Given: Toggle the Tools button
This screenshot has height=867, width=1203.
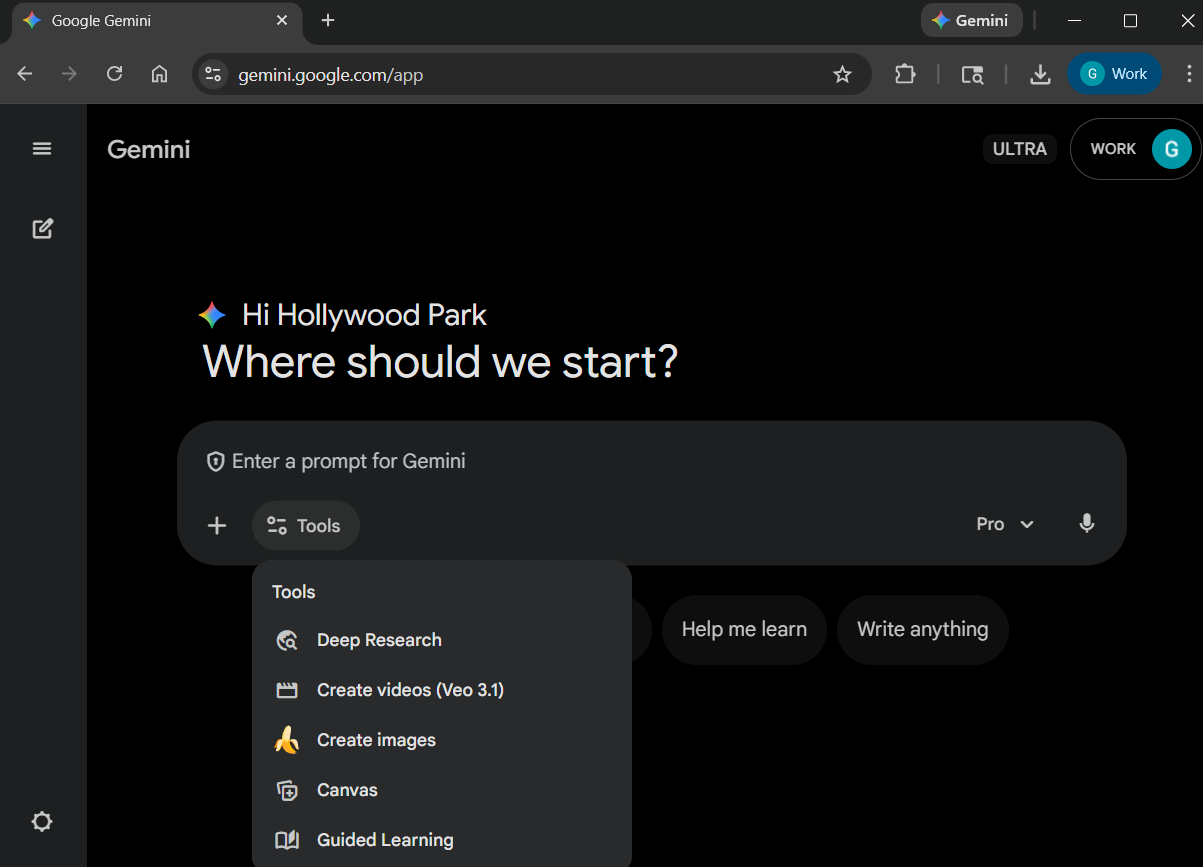Looking at the screenshot, I should (305, 526).
